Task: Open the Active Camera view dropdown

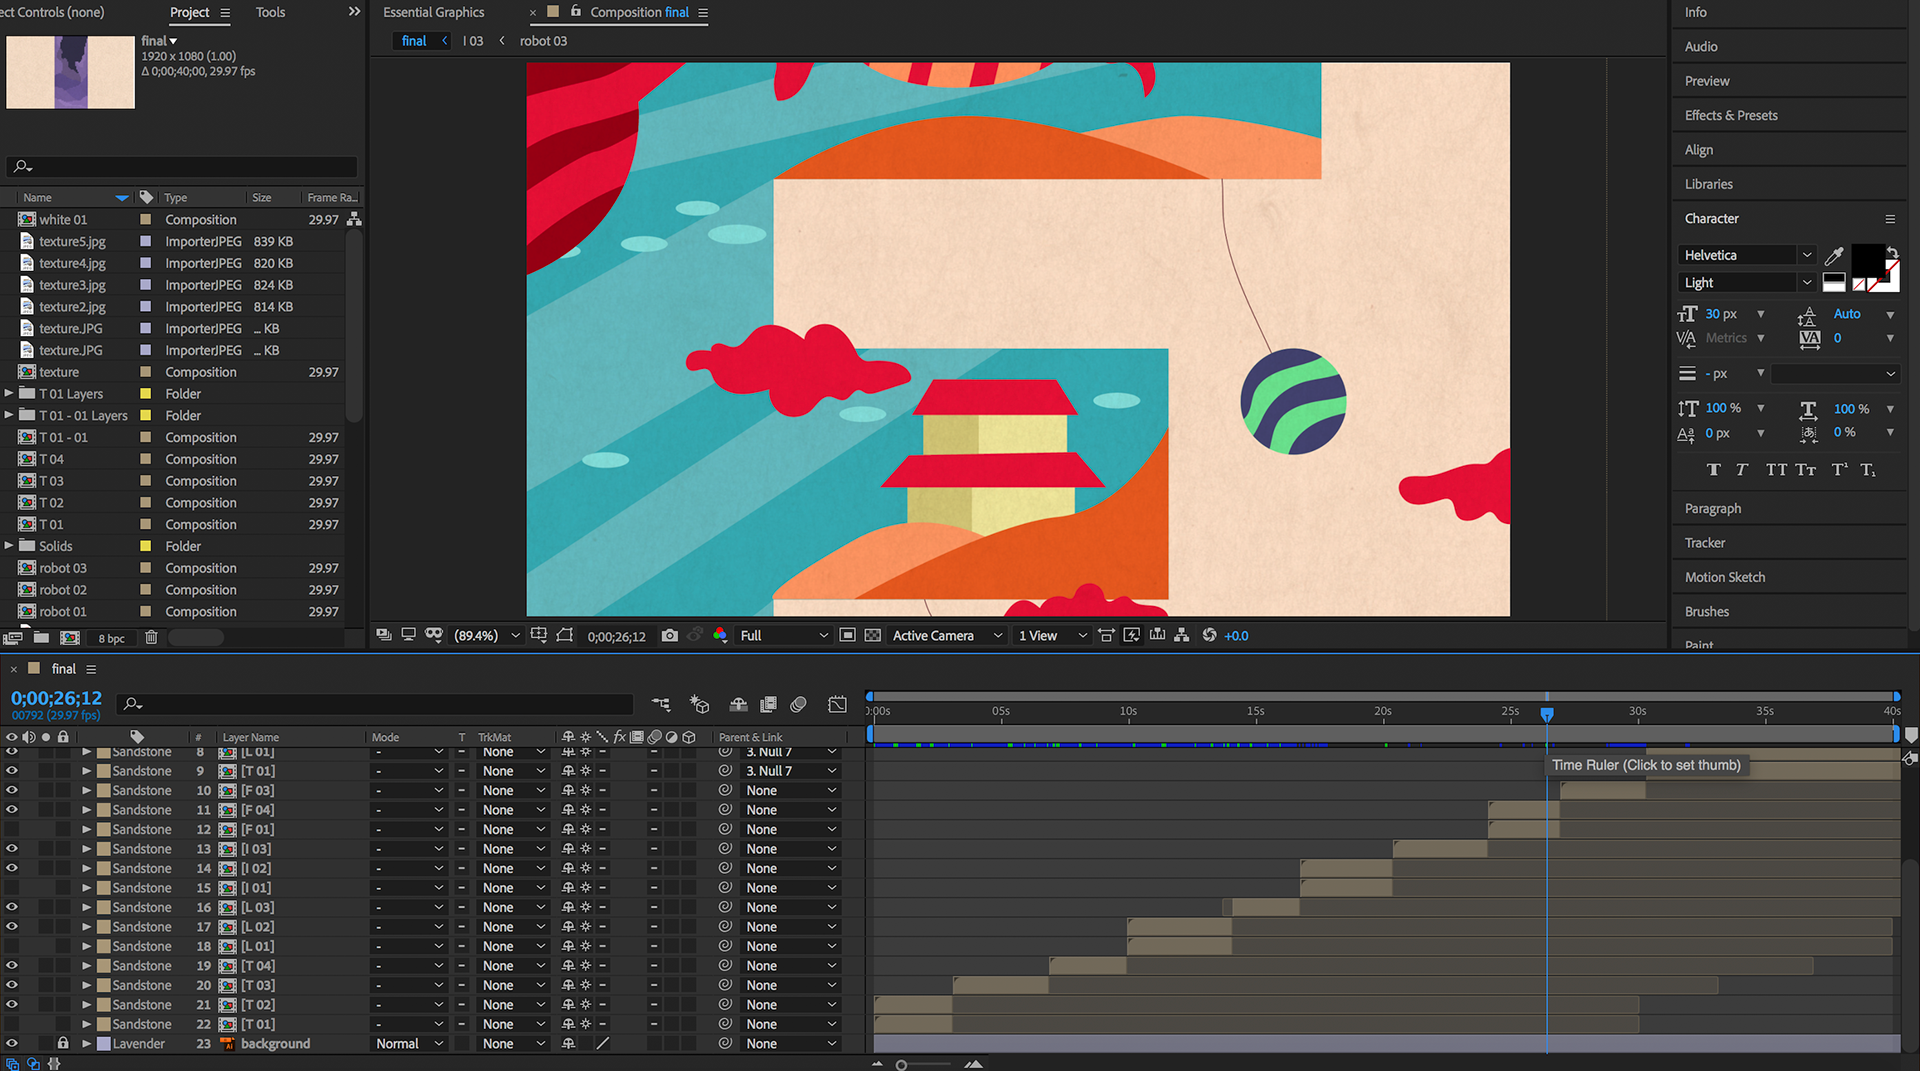Action: click(x=947, y=636)
